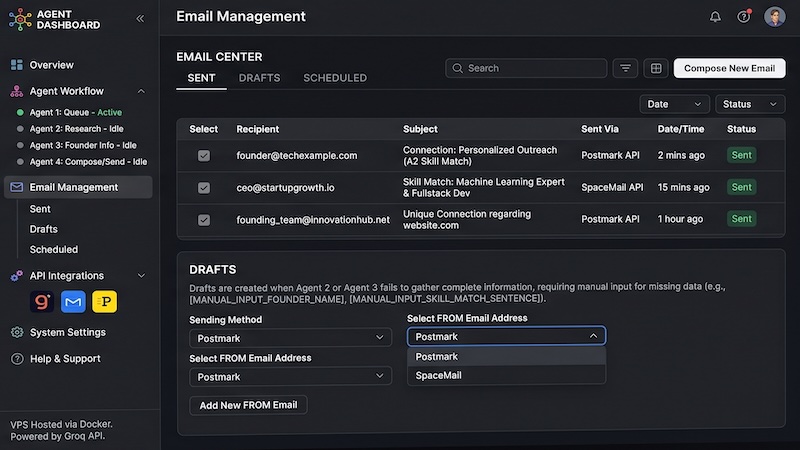
Task: Open the blue mail API integration icon
Action: pos(73,302)
